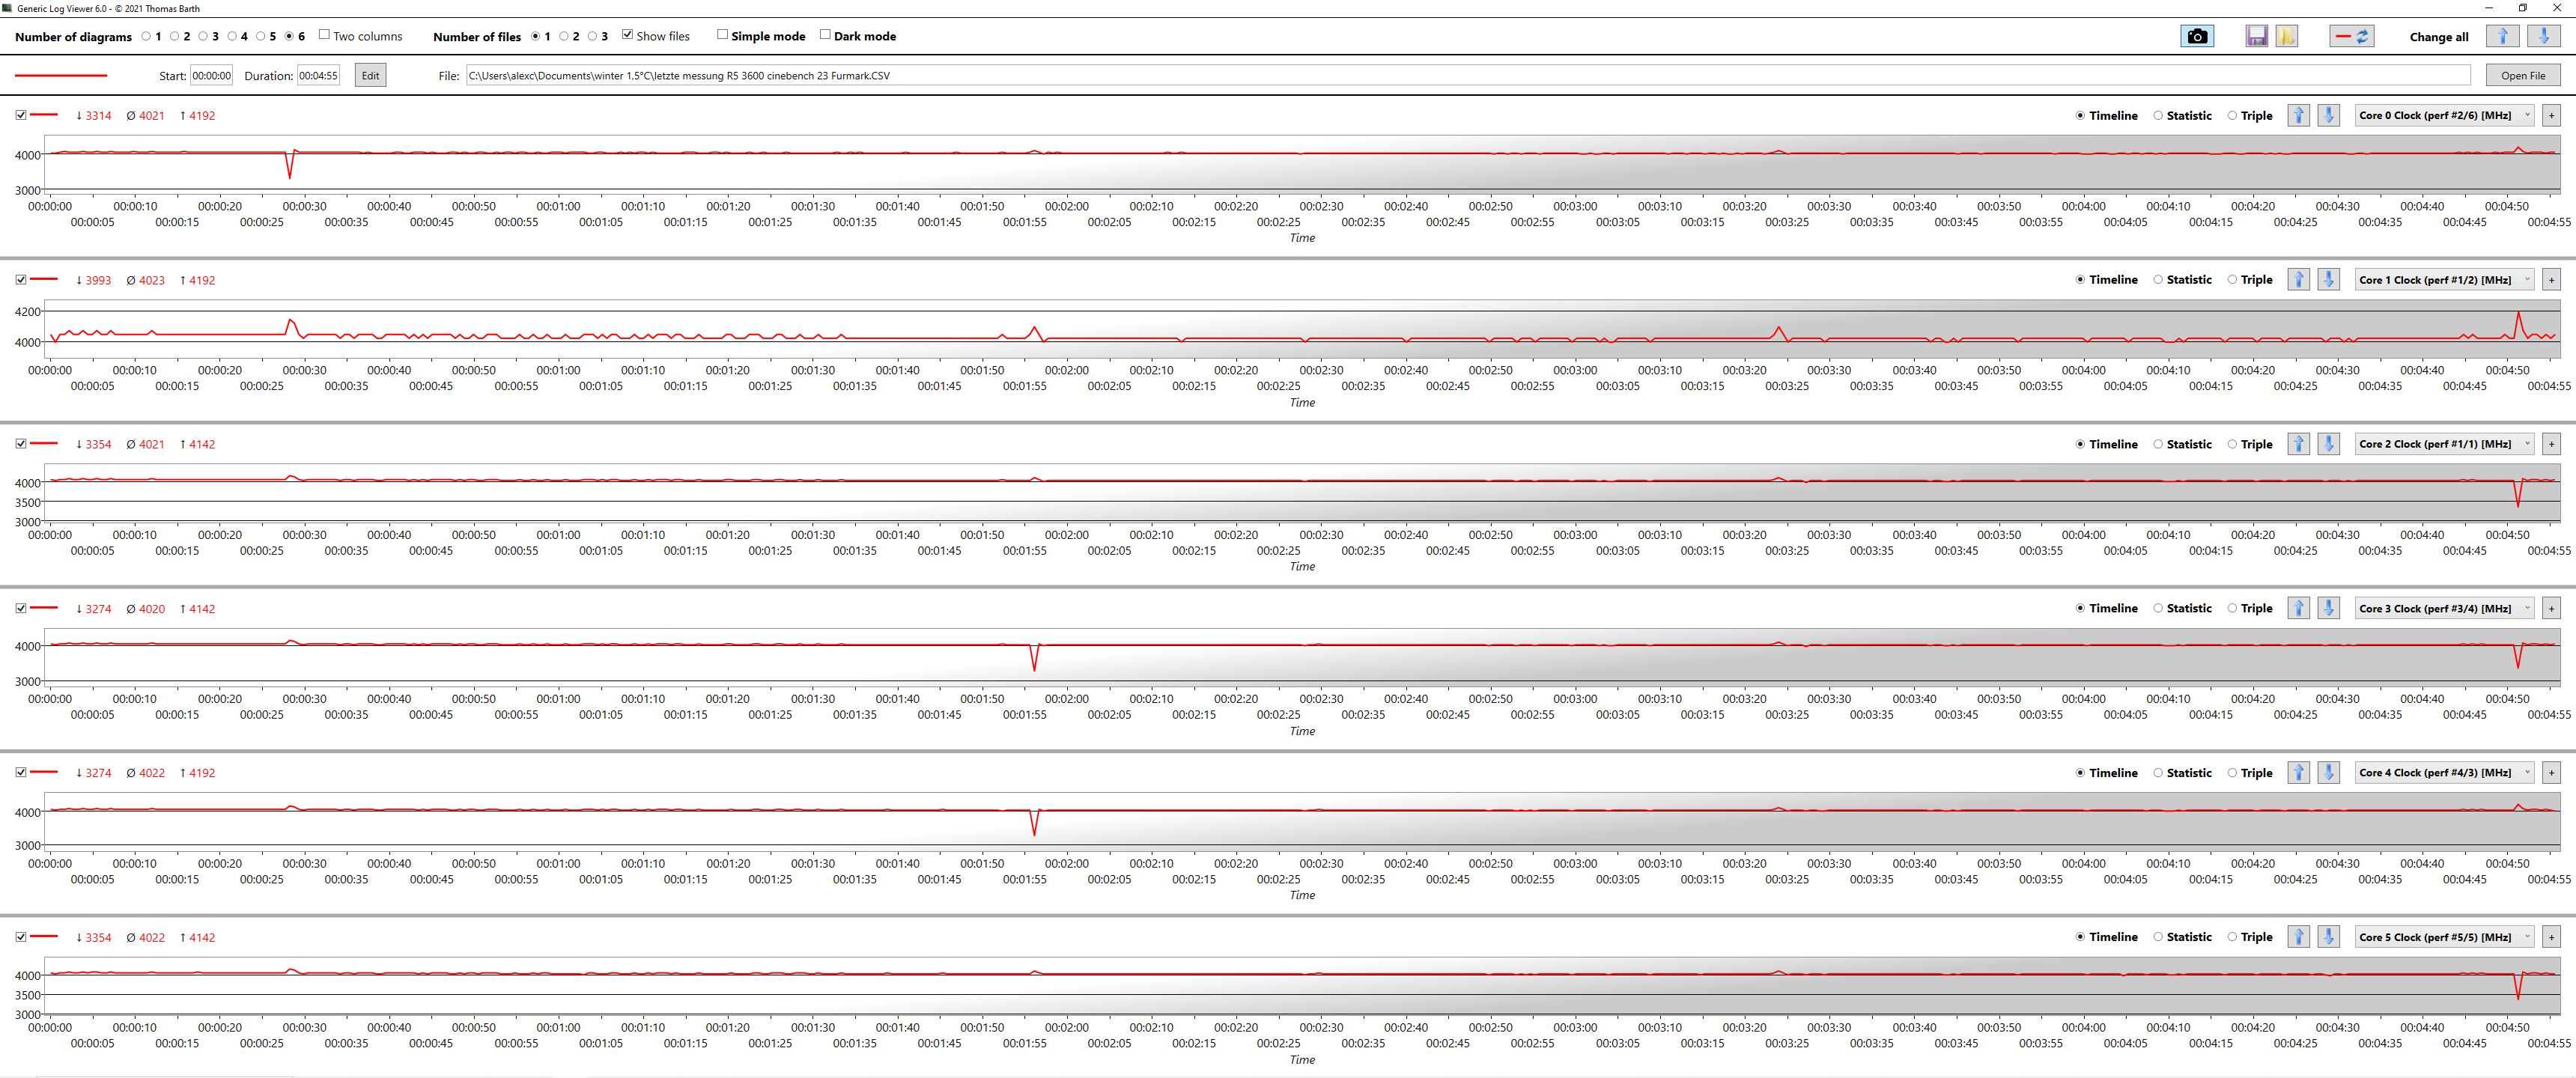Enable the Dark mode checkbox
The image size is (2576, 1078).
point(825,35)
